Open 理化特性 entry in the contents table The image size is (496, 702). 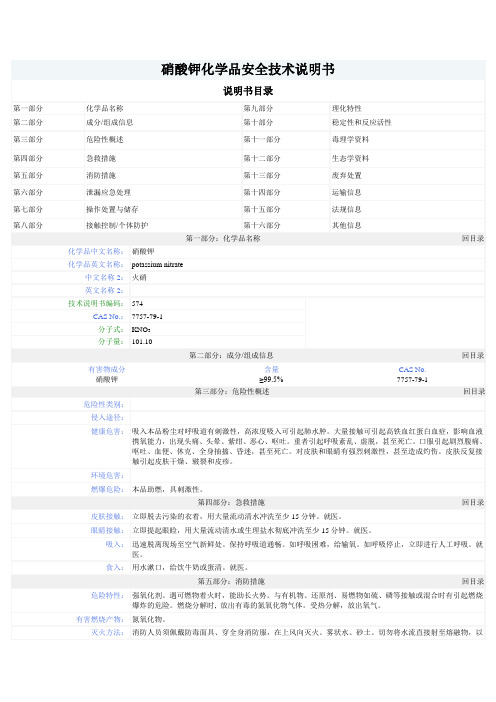click(346, 108)
